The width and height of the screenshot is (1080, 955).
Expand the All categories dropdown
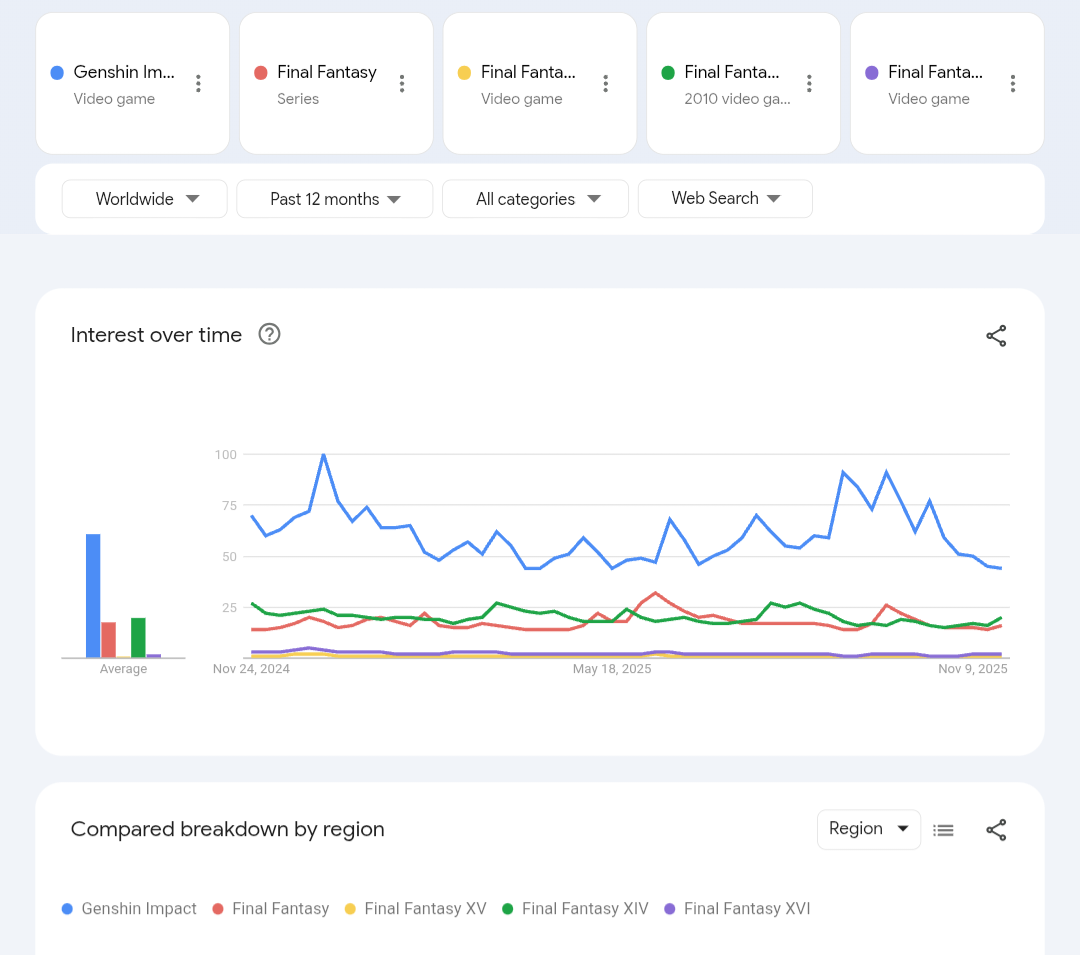coord(535,199)
